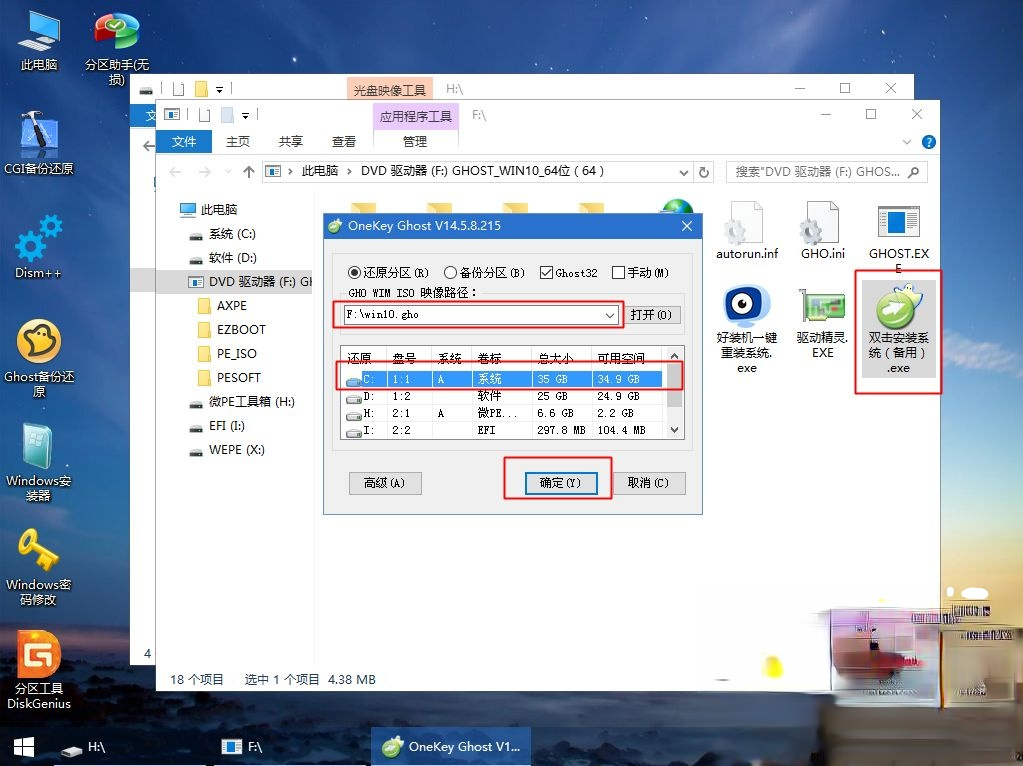The width and height of the screenshot is (1023, 766).
Task: Select GHOST.EXE file icon
Action: pos(898,236)
